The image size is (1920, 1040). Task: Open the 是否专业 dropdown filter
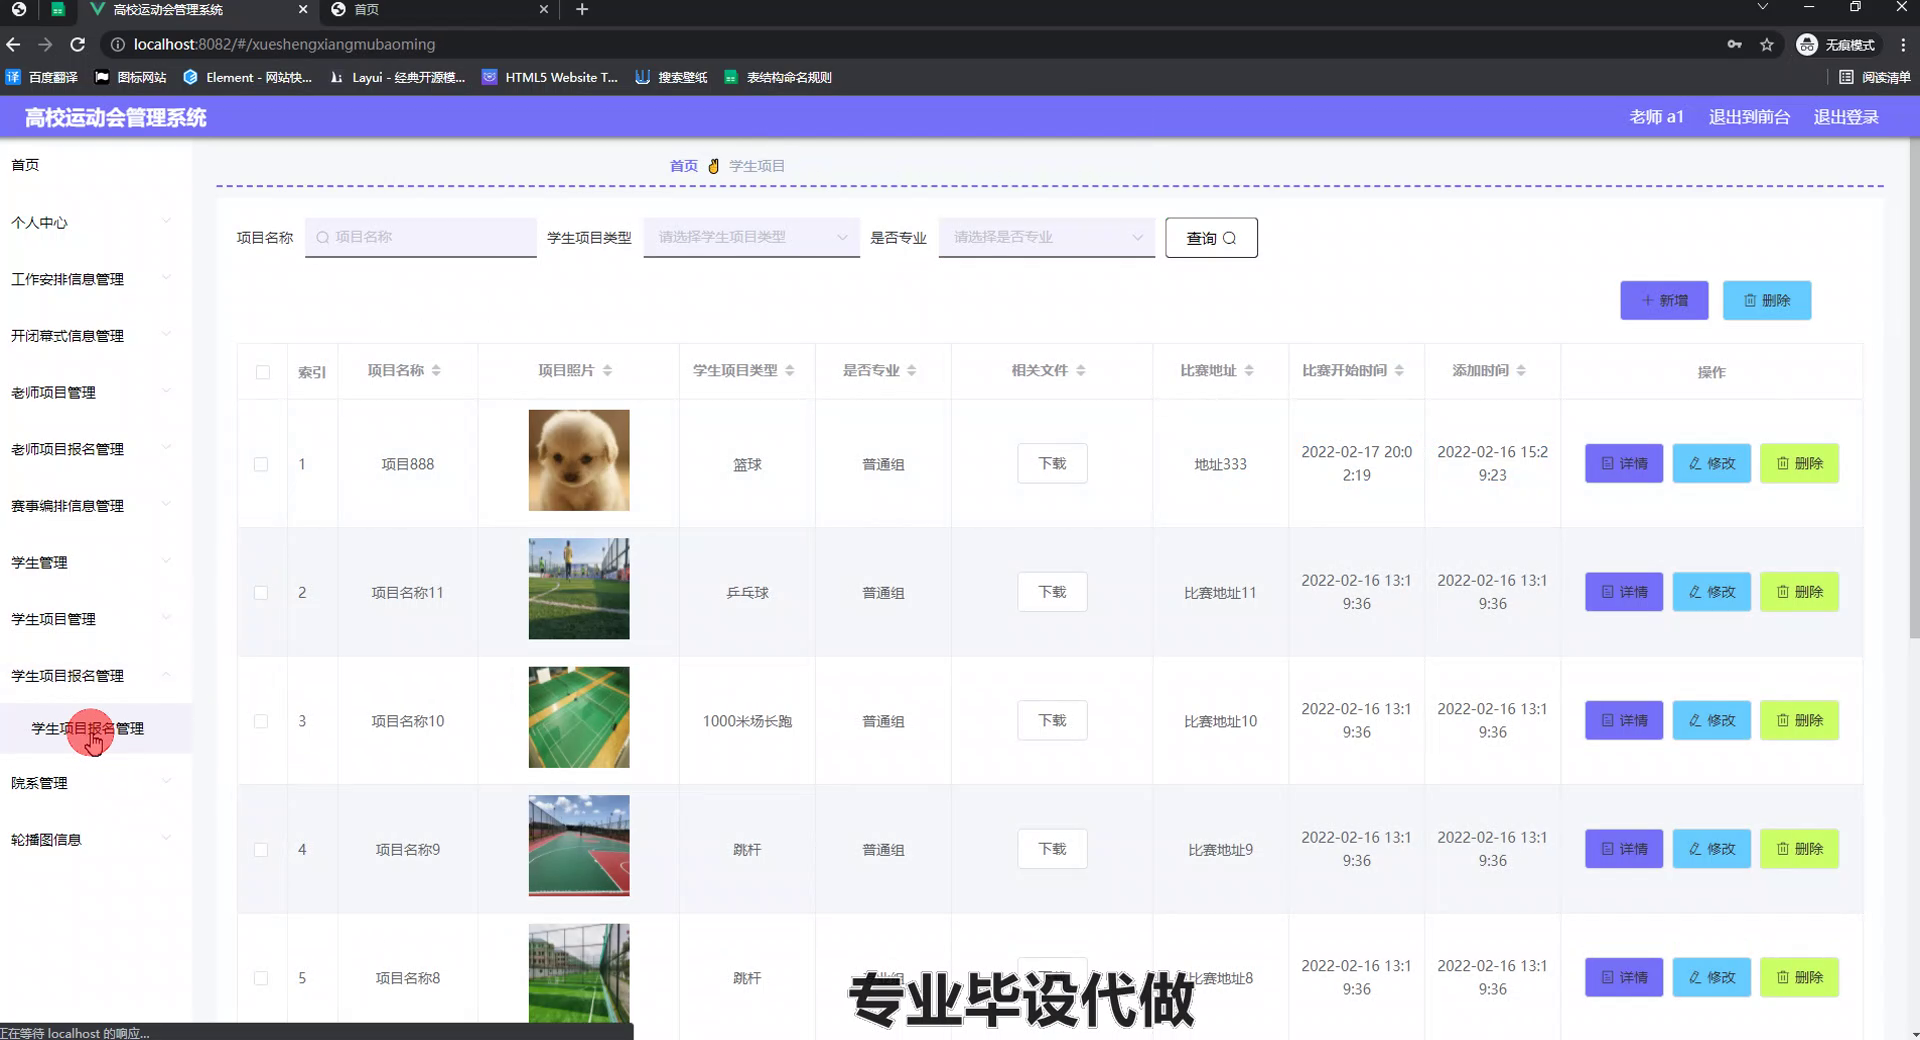[1046, 237]
